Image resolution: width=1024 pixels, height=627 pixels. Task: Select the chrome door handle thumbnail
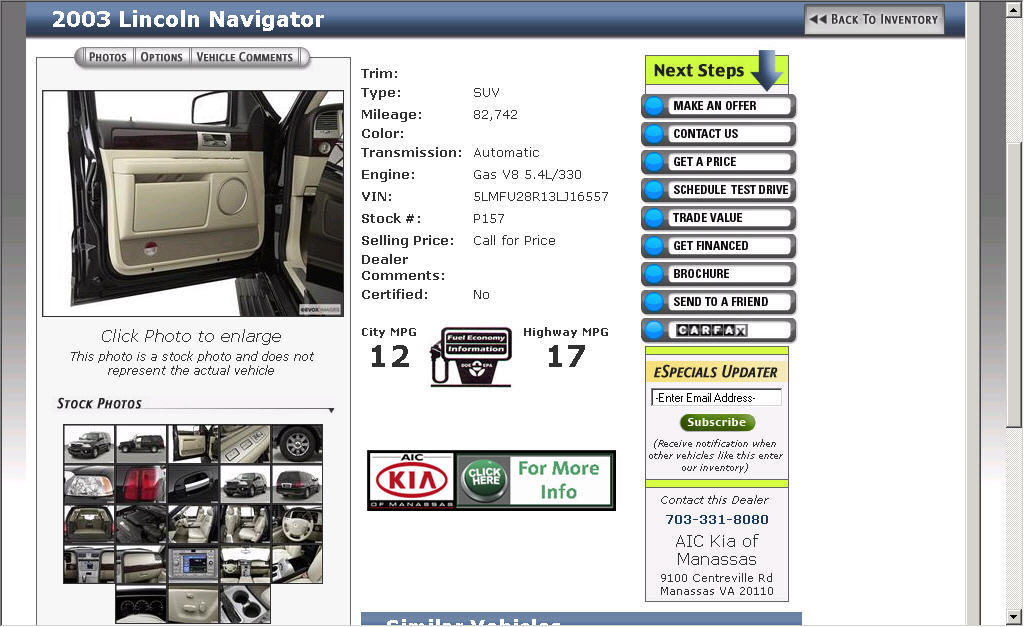click(193, 484)
